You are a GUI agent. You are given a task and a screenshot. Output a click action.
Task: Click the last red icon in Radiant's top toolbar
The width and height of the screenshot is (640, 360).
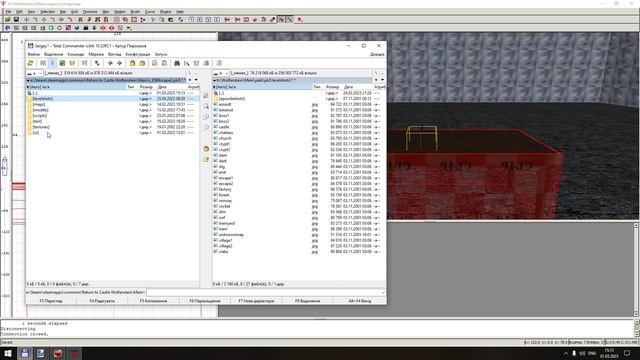click(300, 20)
